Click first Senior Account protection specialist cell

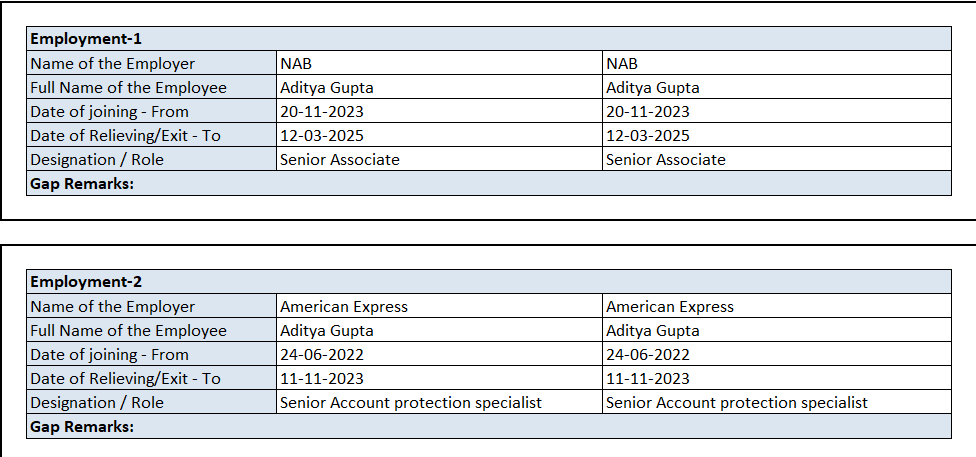coord(439,402)
